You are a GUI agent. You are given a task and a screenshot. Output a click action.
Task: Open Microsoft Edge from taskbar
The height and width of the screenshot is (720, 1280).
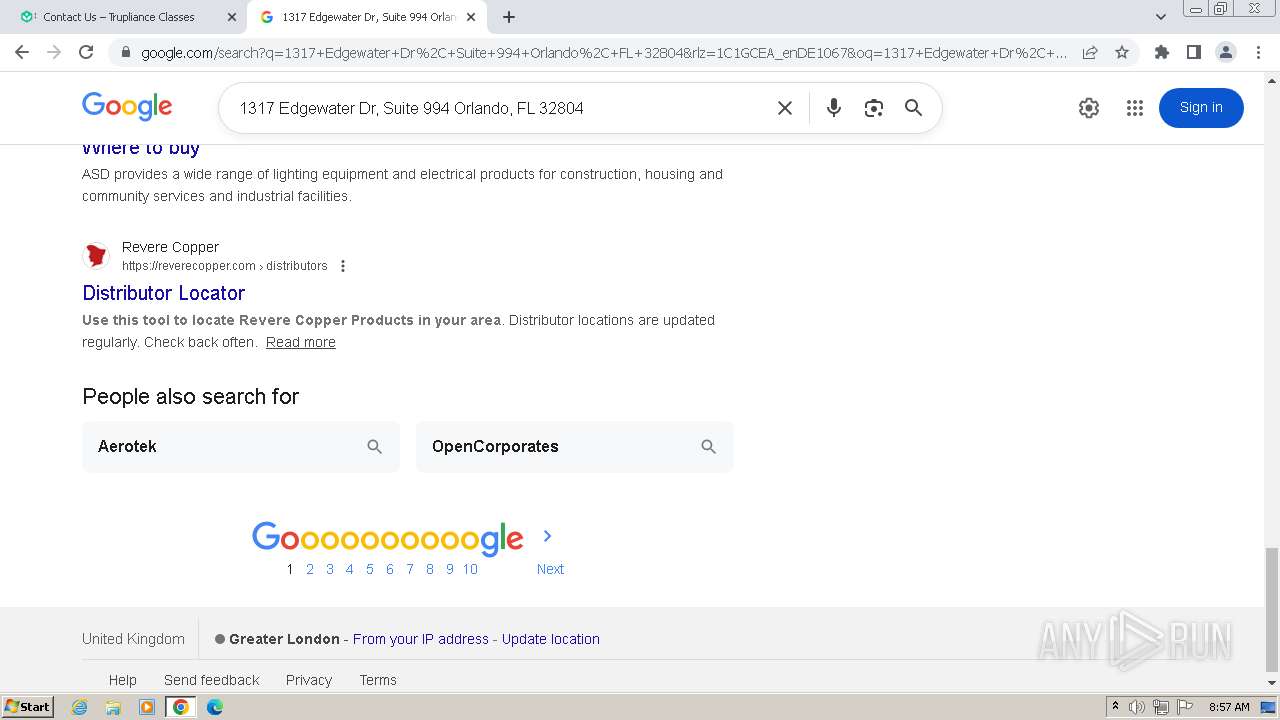coord(214,707)
